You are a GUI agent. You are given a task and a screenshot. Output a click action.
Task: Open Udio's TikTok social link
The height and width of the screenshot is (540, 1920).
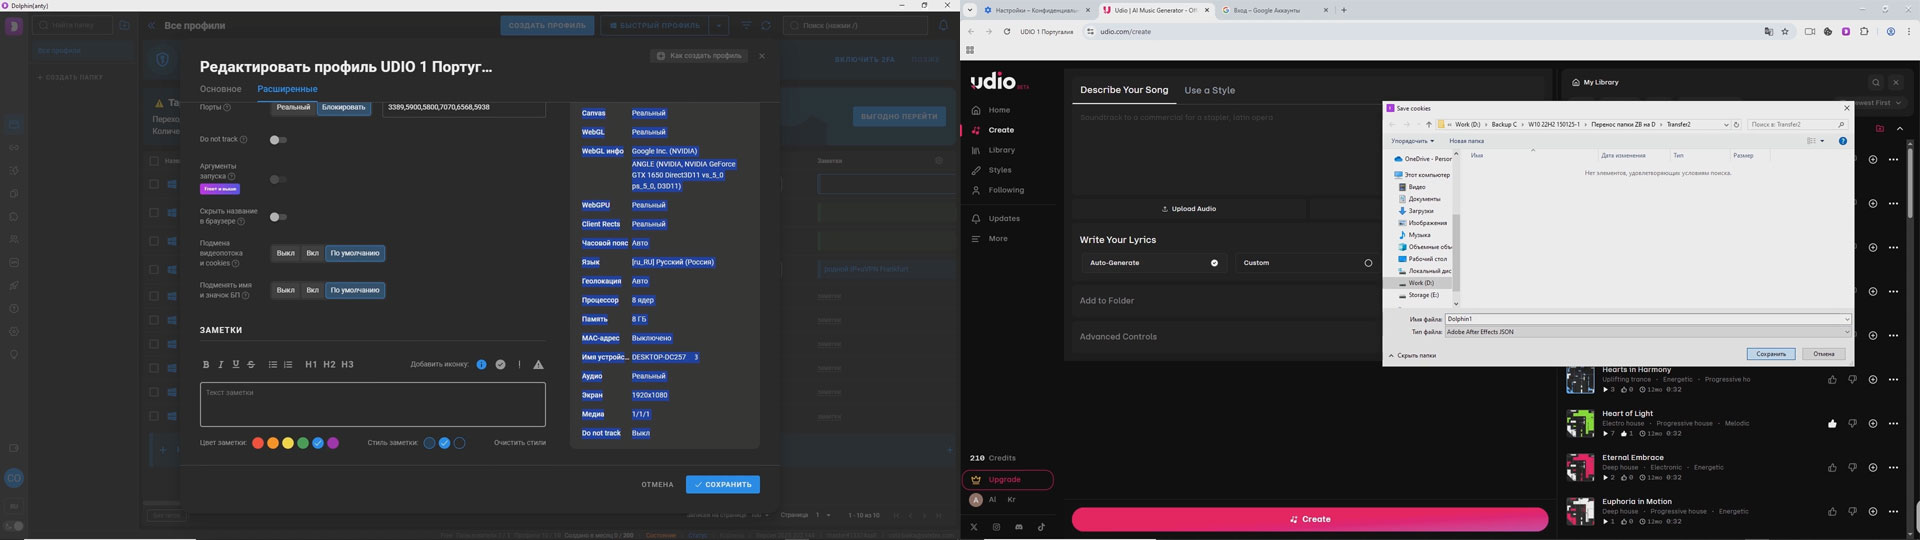pyautogui.click(x=1041, y=527)
